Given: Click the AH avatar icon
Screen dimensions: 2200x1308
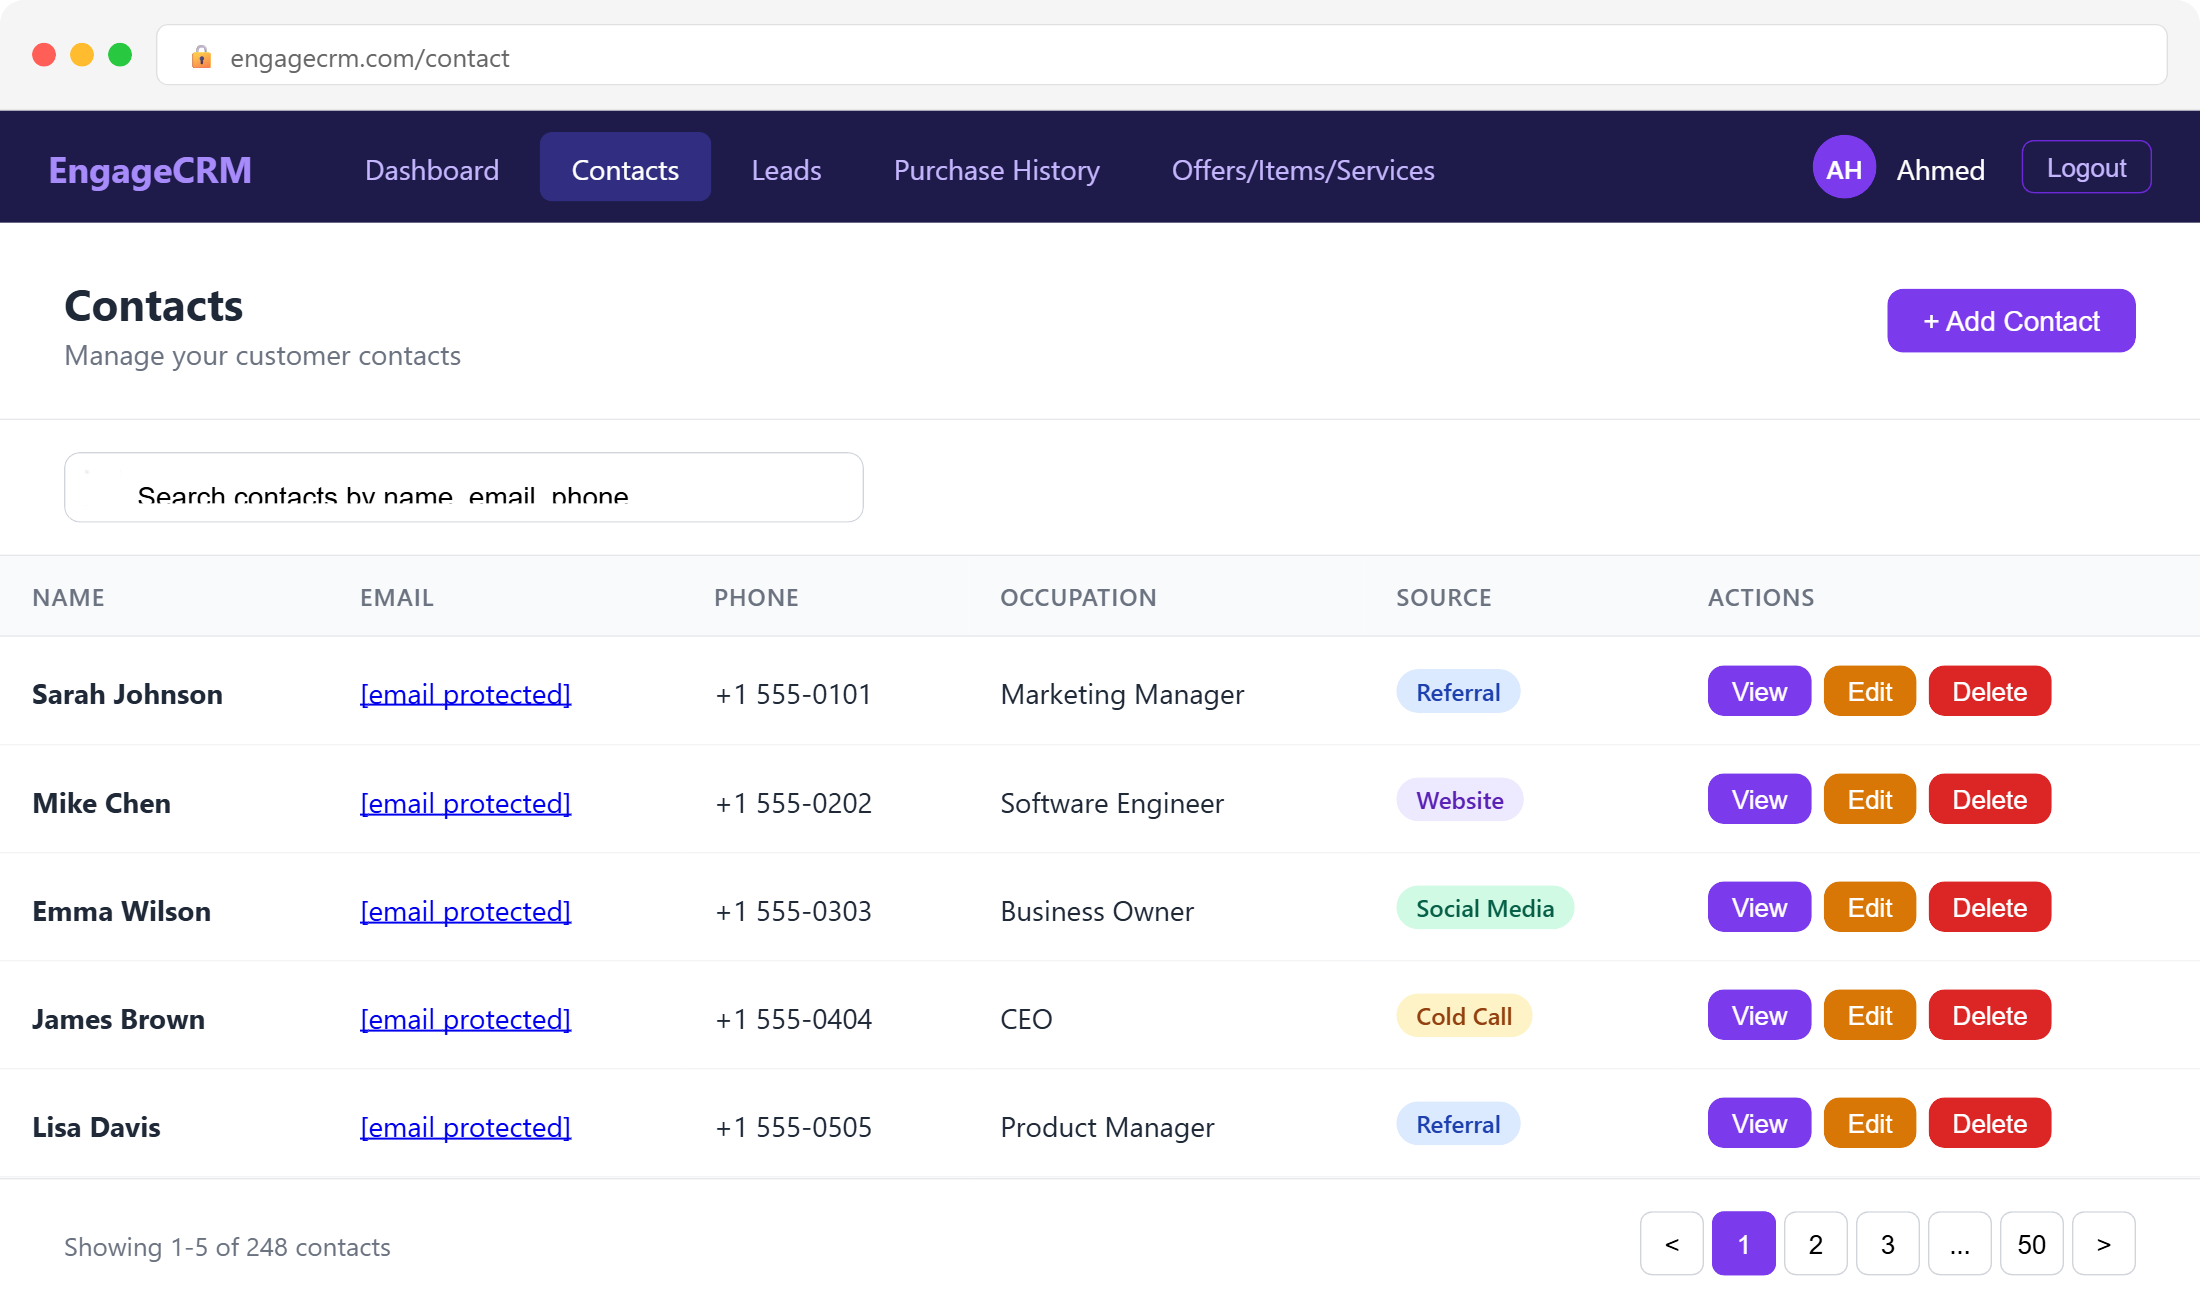Looking at the screenshot, I should 1843,167.
